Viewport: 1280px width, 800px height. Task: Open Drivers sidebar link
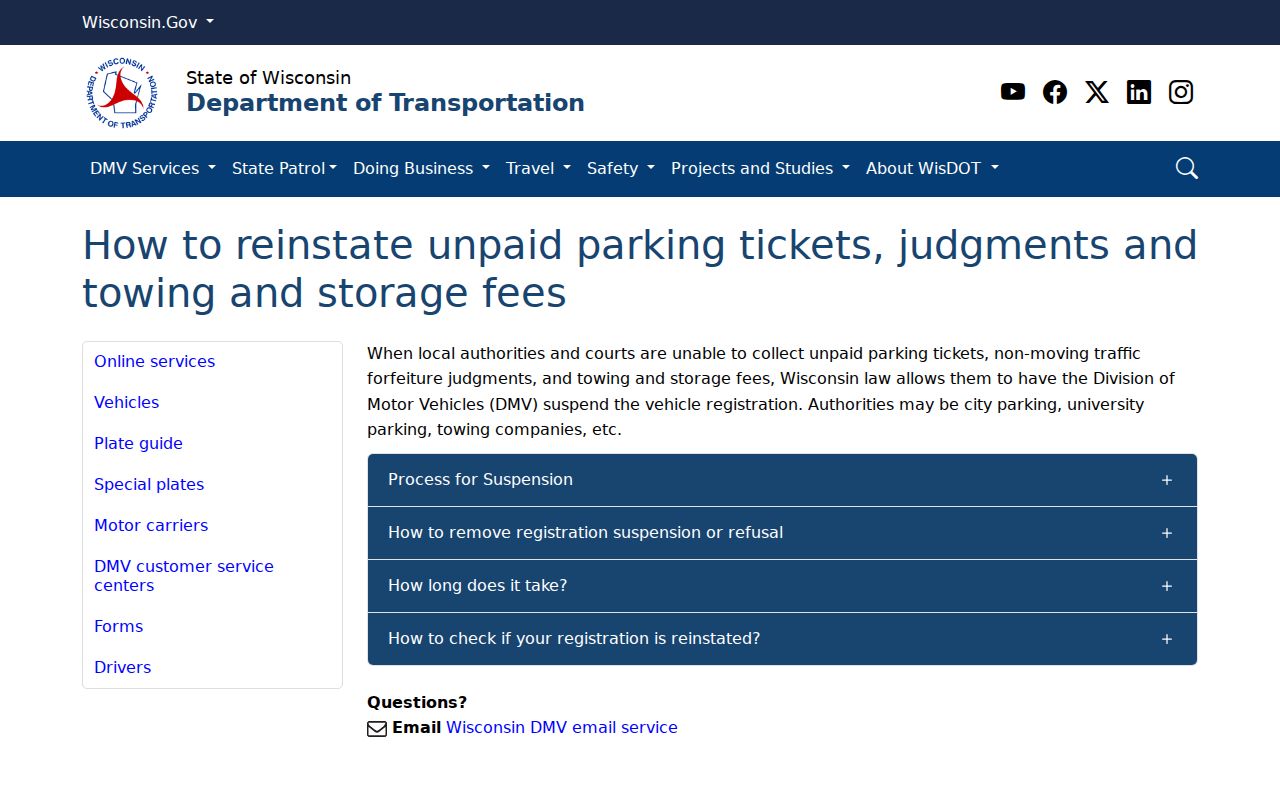tap(122, 668)
